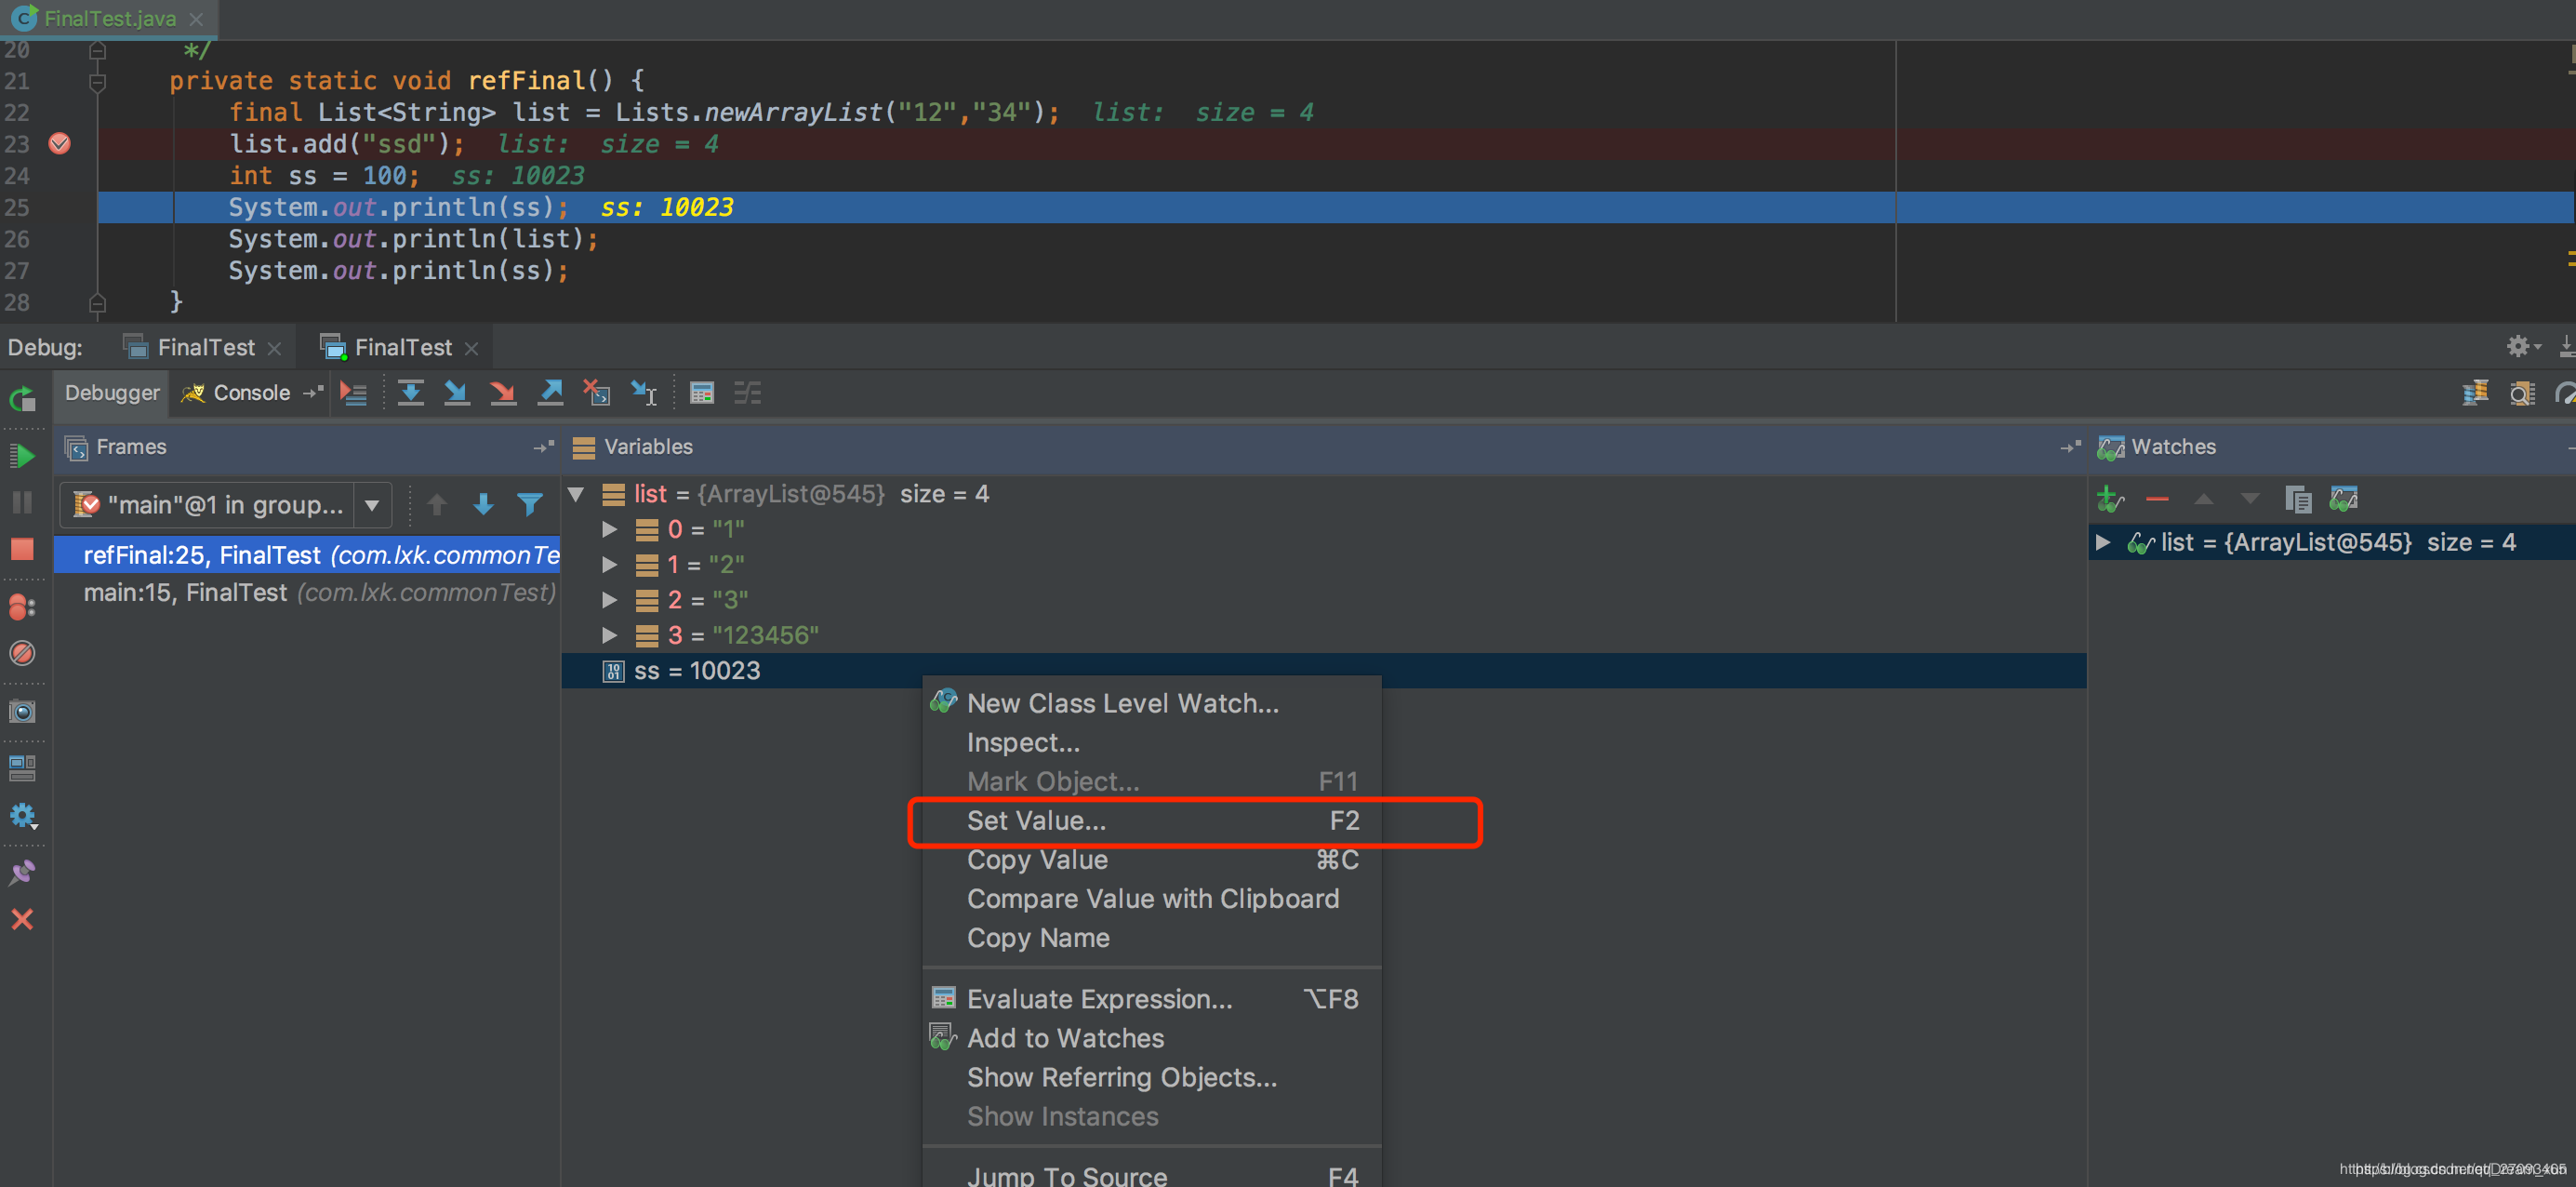This screenshot has height=1187, width=2576.
Task: Click the Evaluate Expression calculator toolbar icon
Action: coord(702,393)
